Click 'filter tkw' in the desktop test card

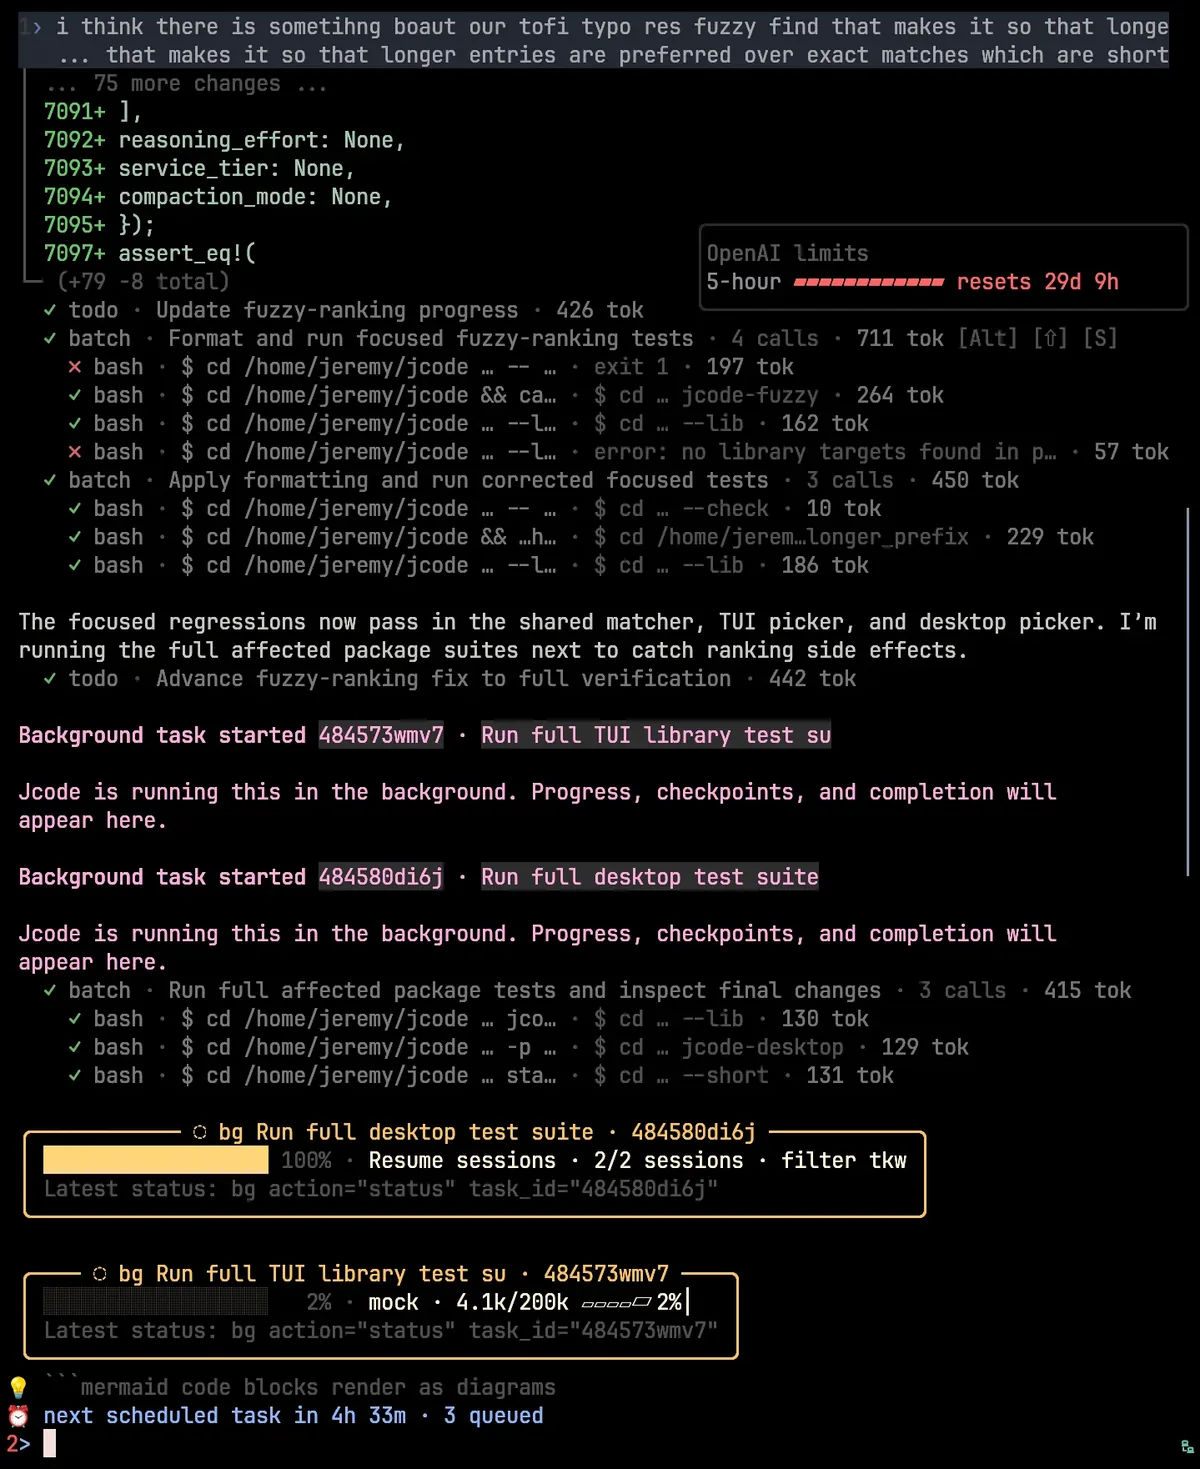(x=844, y=1161)
